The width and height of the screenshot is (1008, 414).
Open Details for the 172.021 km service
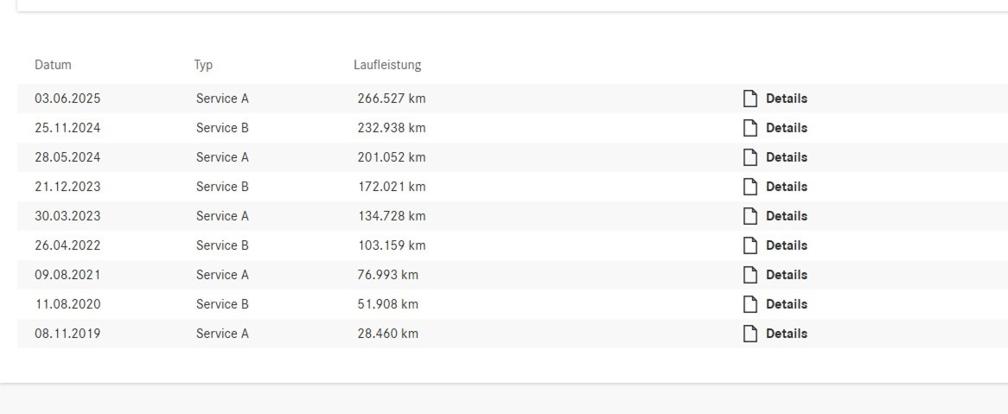pyautogui.click(x=786, y=187)
